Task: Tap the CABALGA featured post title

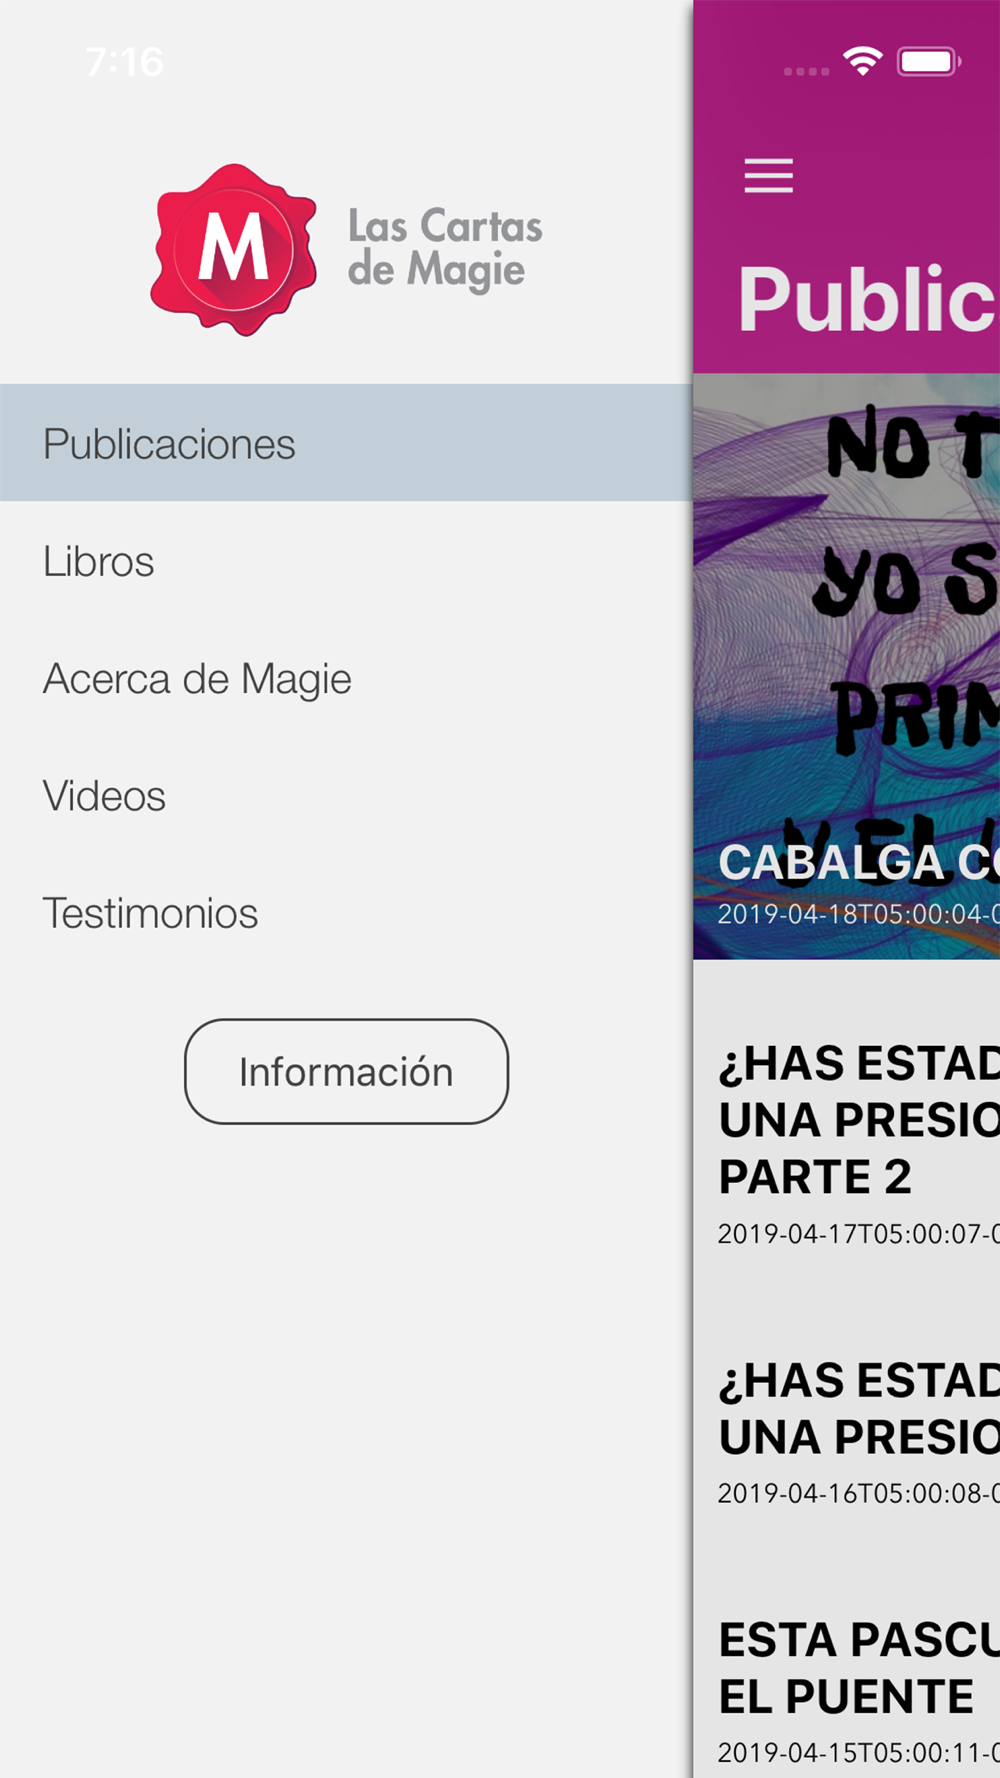Action: click(858, 862)
